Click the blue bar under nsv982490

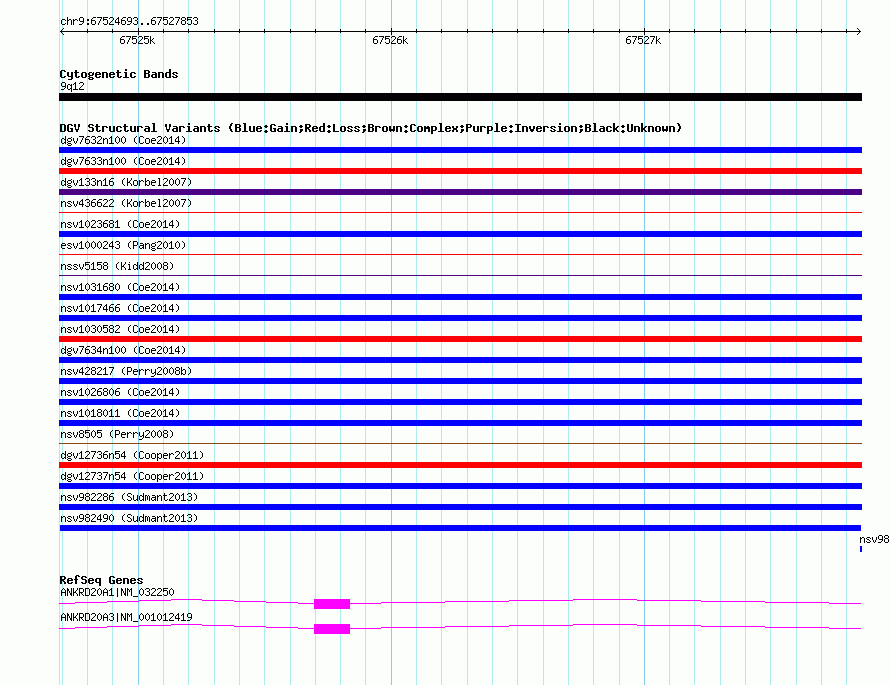[460, 528]
